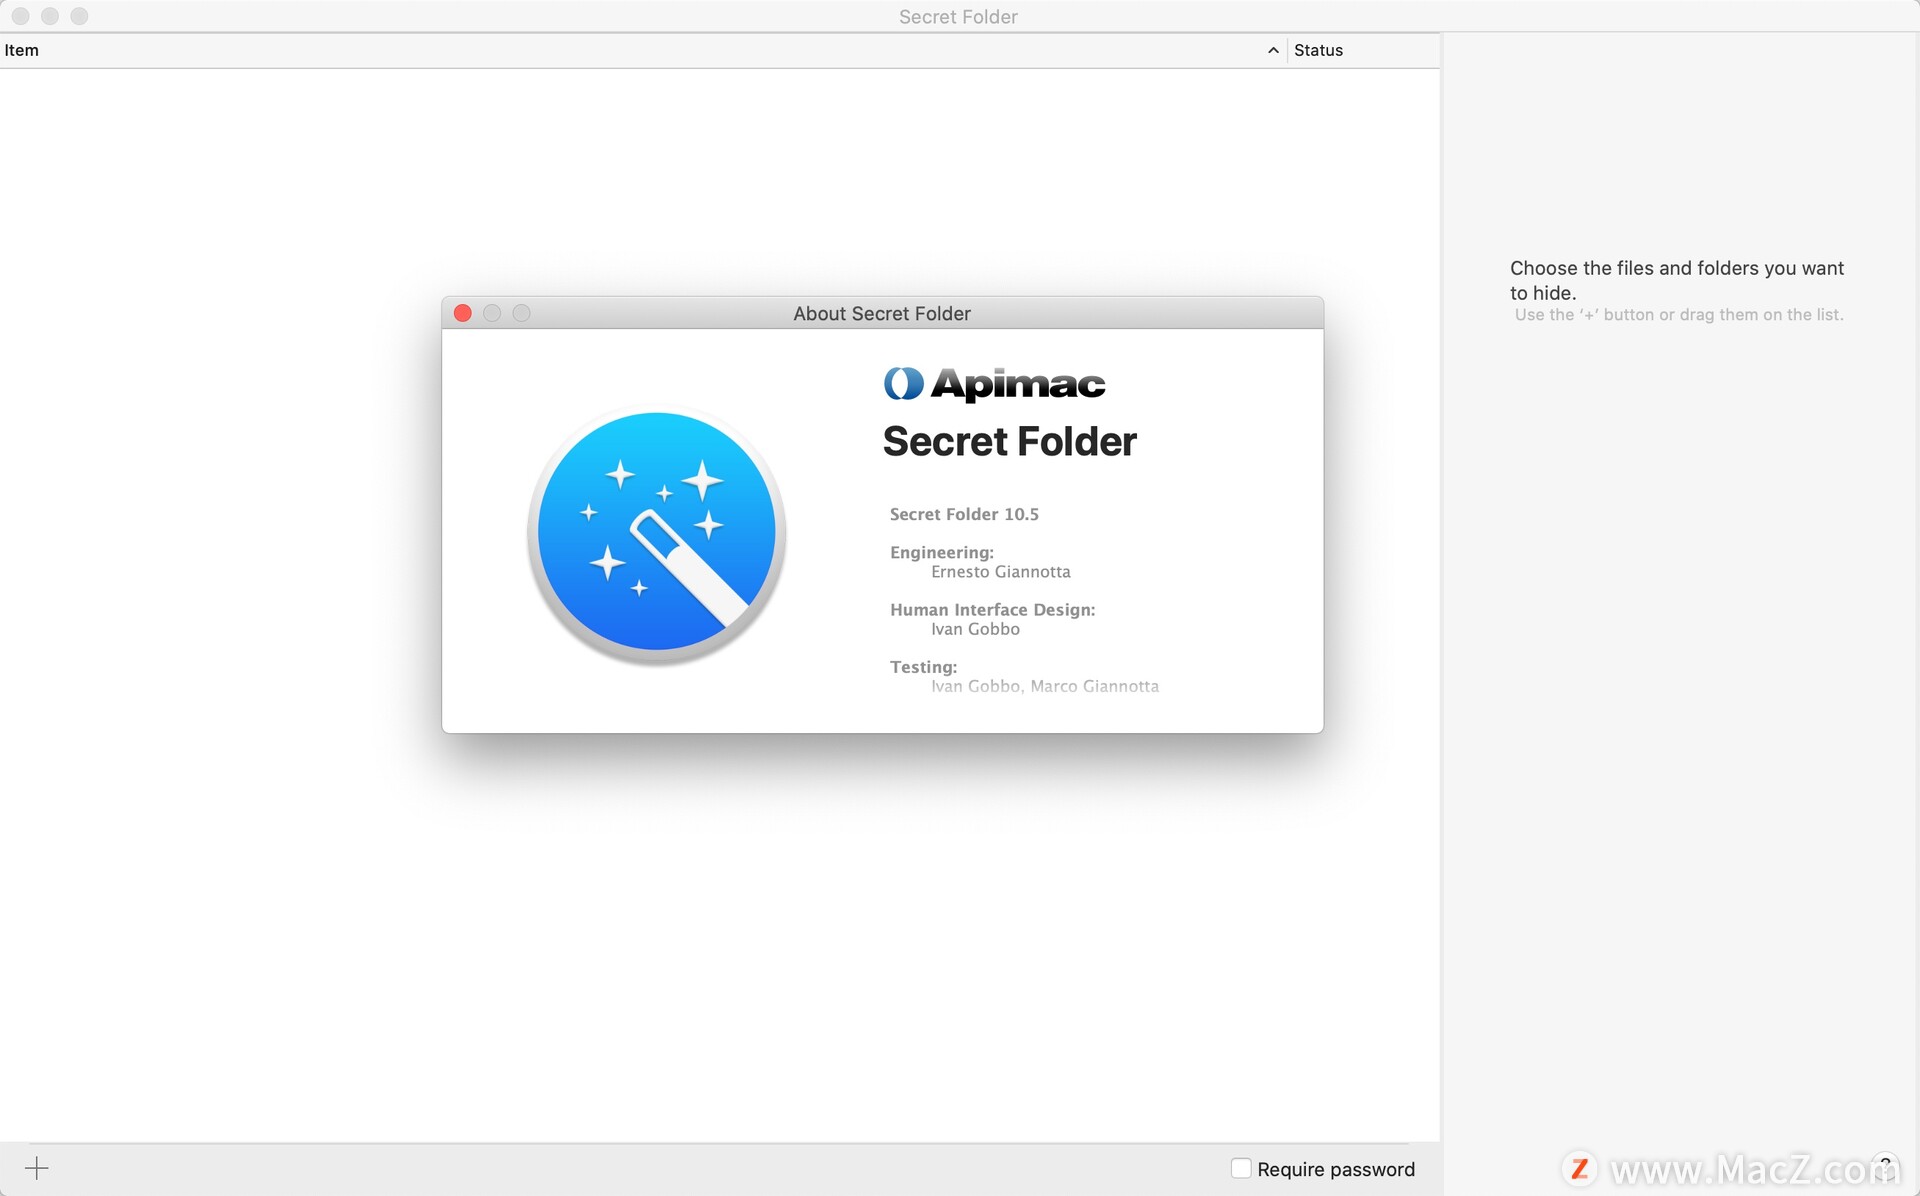Screen dimensions: 1920x1196
Task: Click the Choose the files and folders text
Action: [x=1677, y=280]
